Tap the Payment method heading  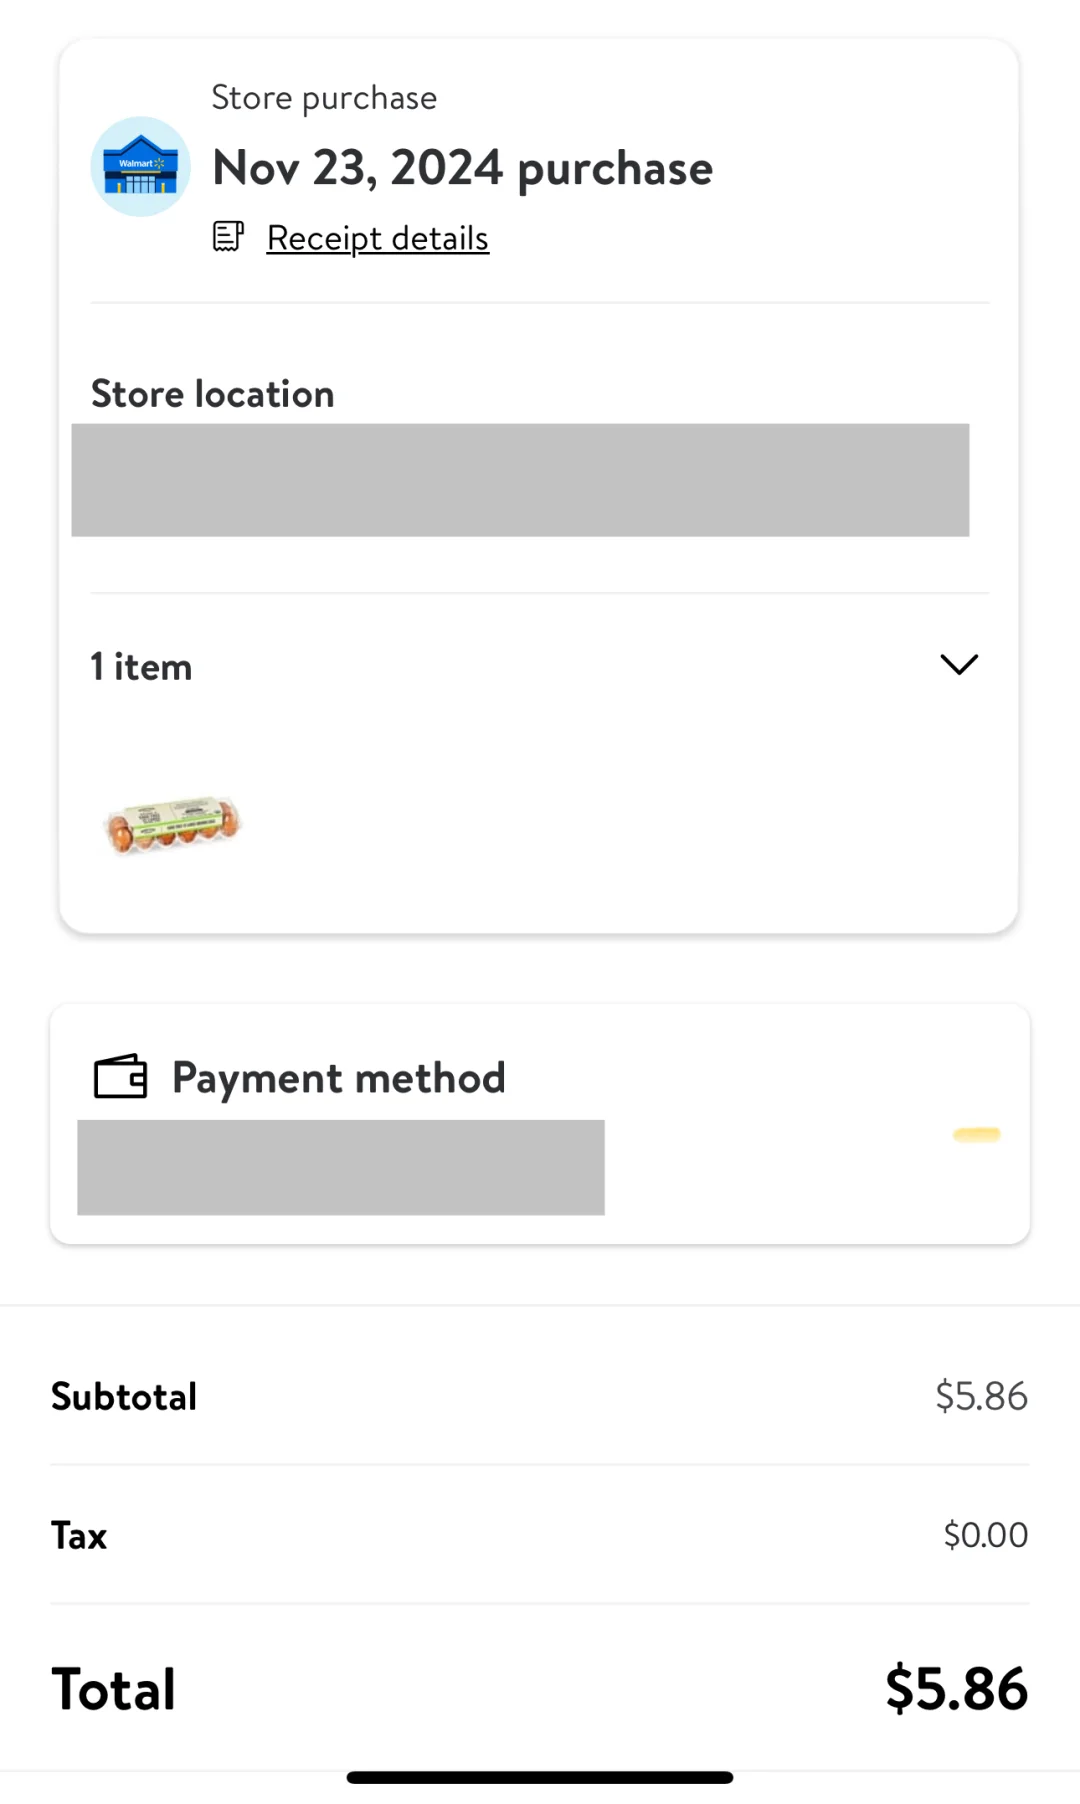pyautogui.click(x=338, y=1078)
